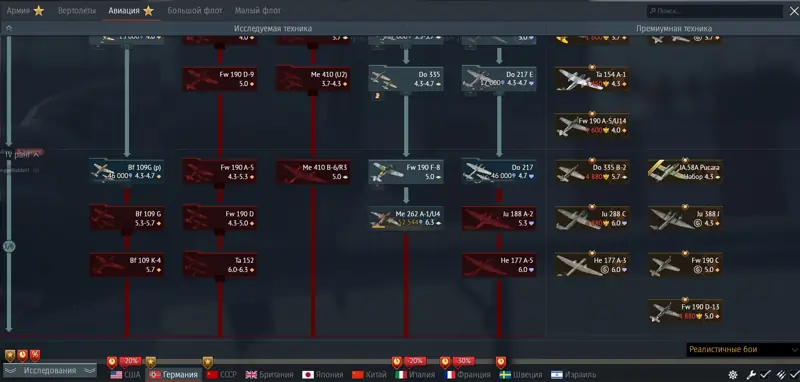Select the СССР nation
800x382 pixels.
coord(221,375)
